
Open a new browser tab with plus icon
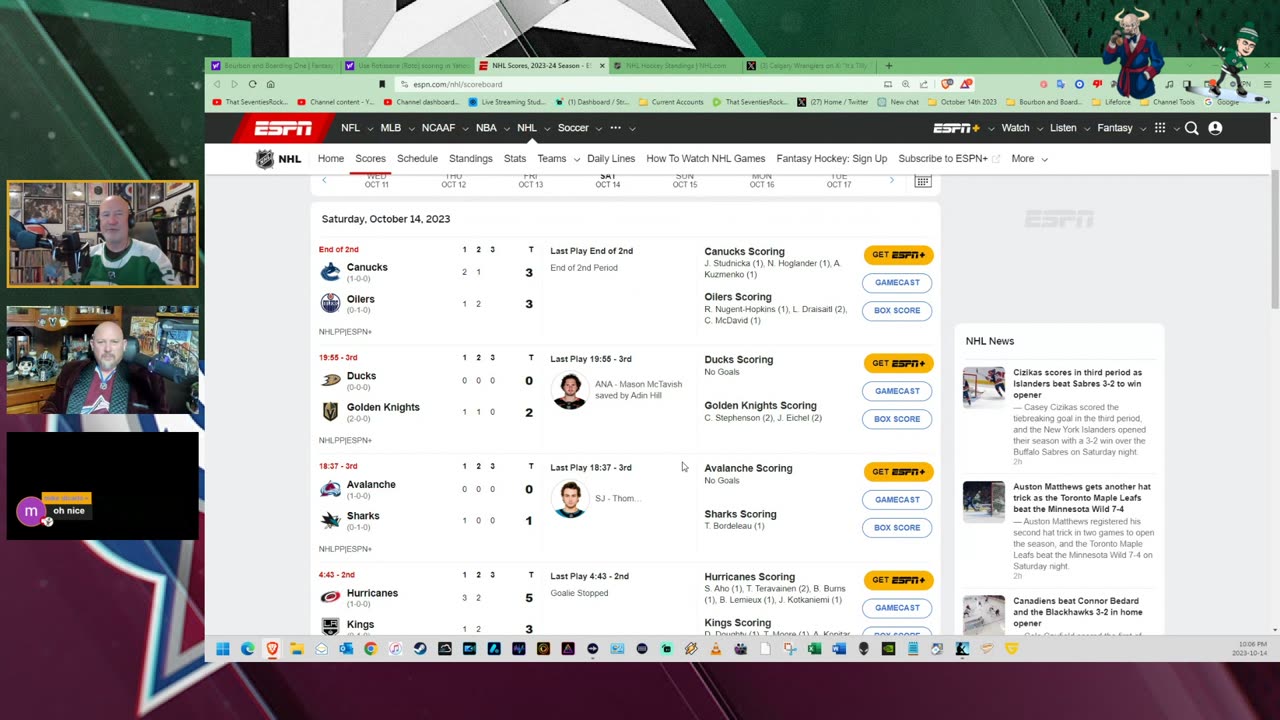pyautogui.click(x=888, y=66)
